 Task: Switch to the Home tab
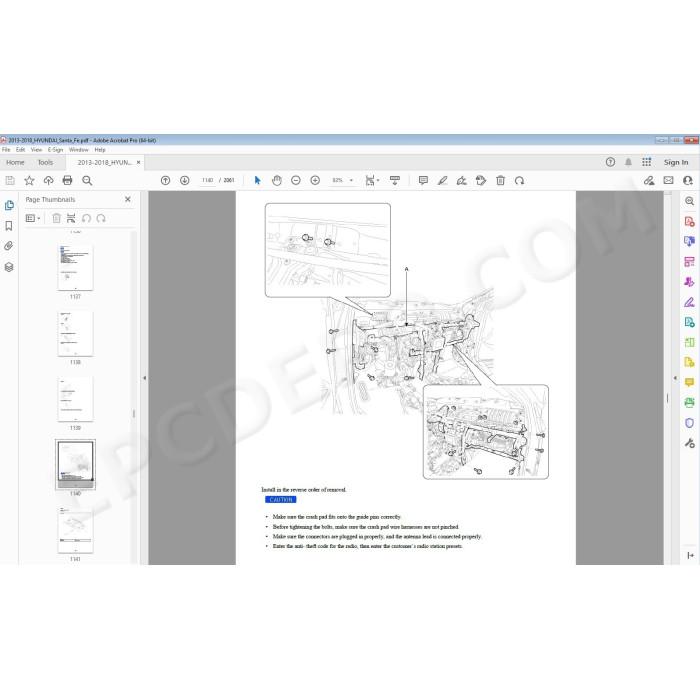click(15, 162)
